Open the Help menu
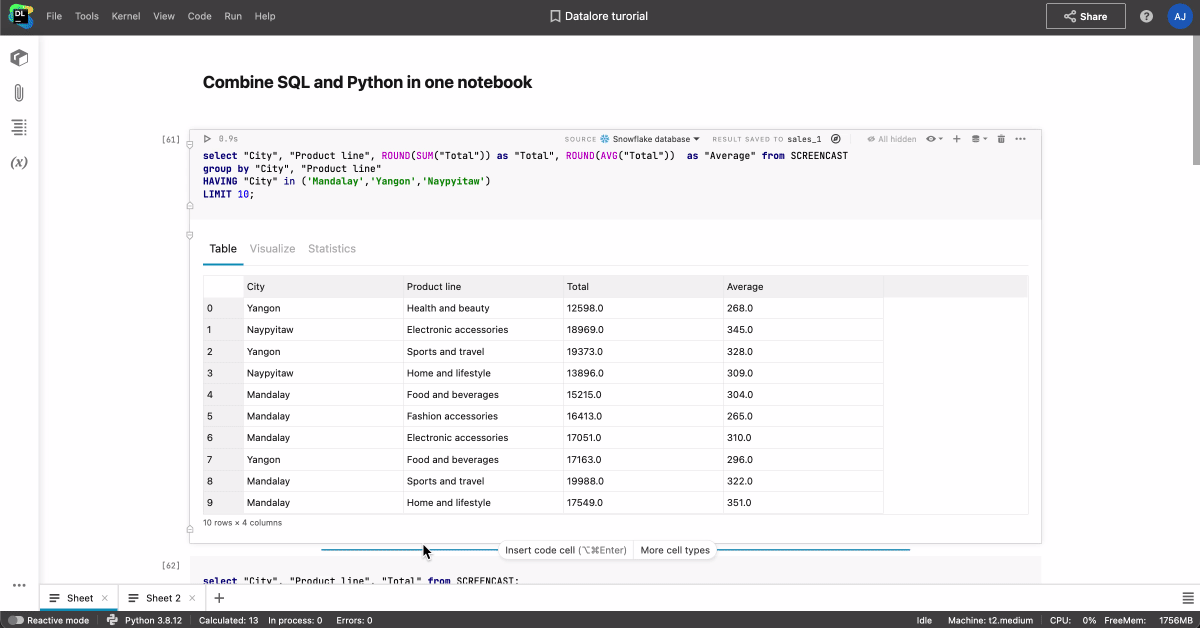Image resolution: width=1200 pixels, height=628 pixels. click(265, 16)
